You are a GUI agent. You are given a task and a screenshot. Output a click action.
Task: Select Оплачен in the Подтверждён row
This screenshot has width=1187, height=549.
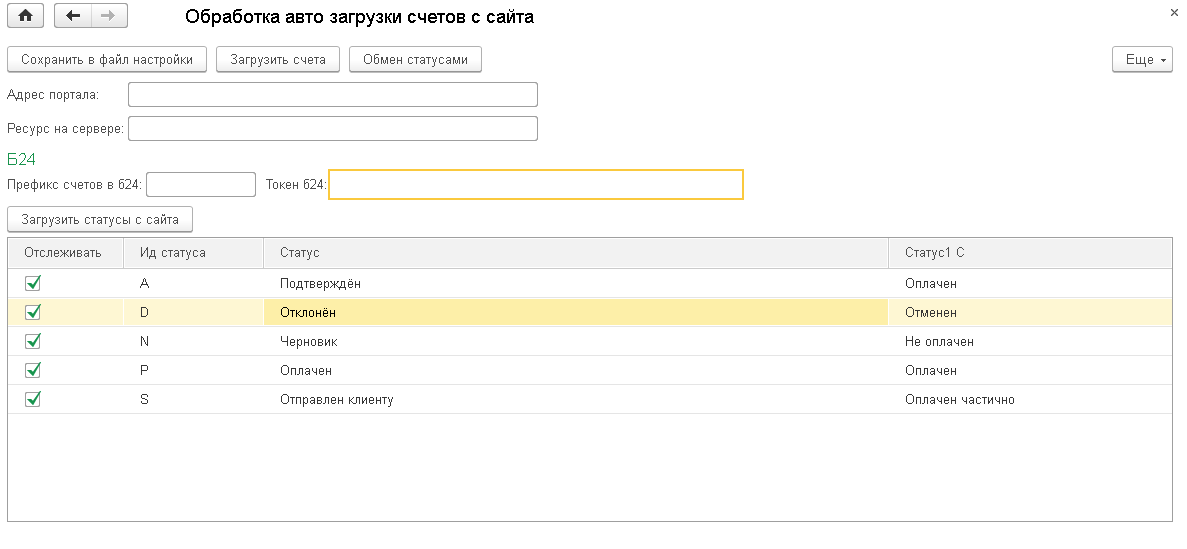coord(1030,283)
